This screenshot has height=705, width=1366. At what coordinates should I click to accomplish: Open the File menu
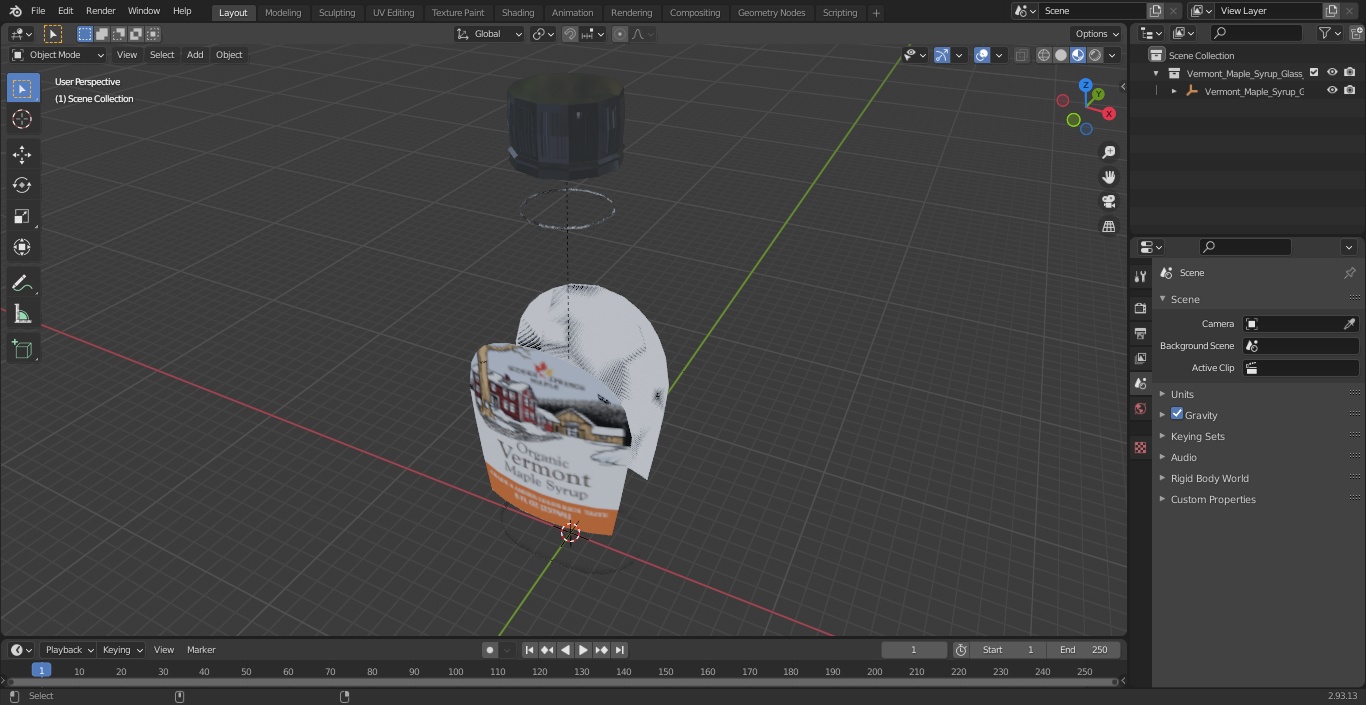click(x=38, y=11)
